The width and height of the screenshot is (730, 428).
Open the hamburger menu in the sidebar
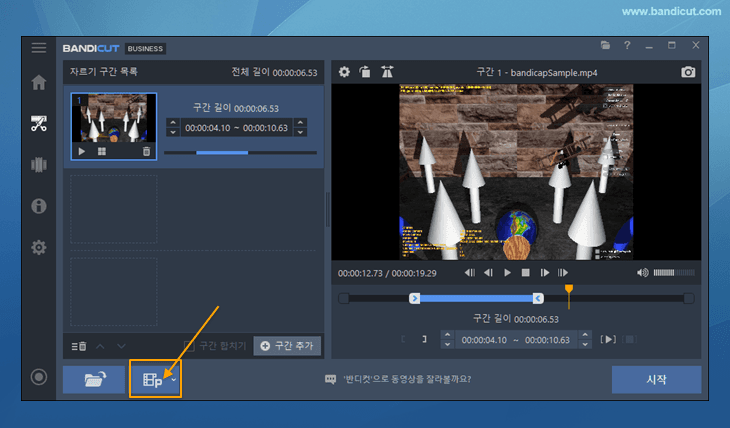point(39,48)
